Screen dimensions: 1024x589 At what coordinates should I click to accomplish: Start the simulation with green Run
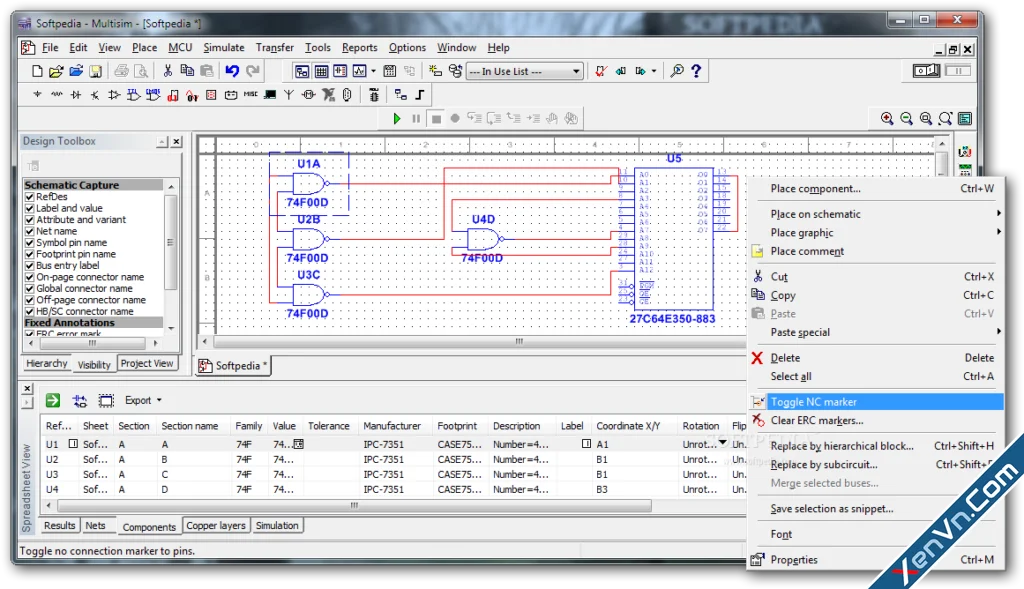396,119
